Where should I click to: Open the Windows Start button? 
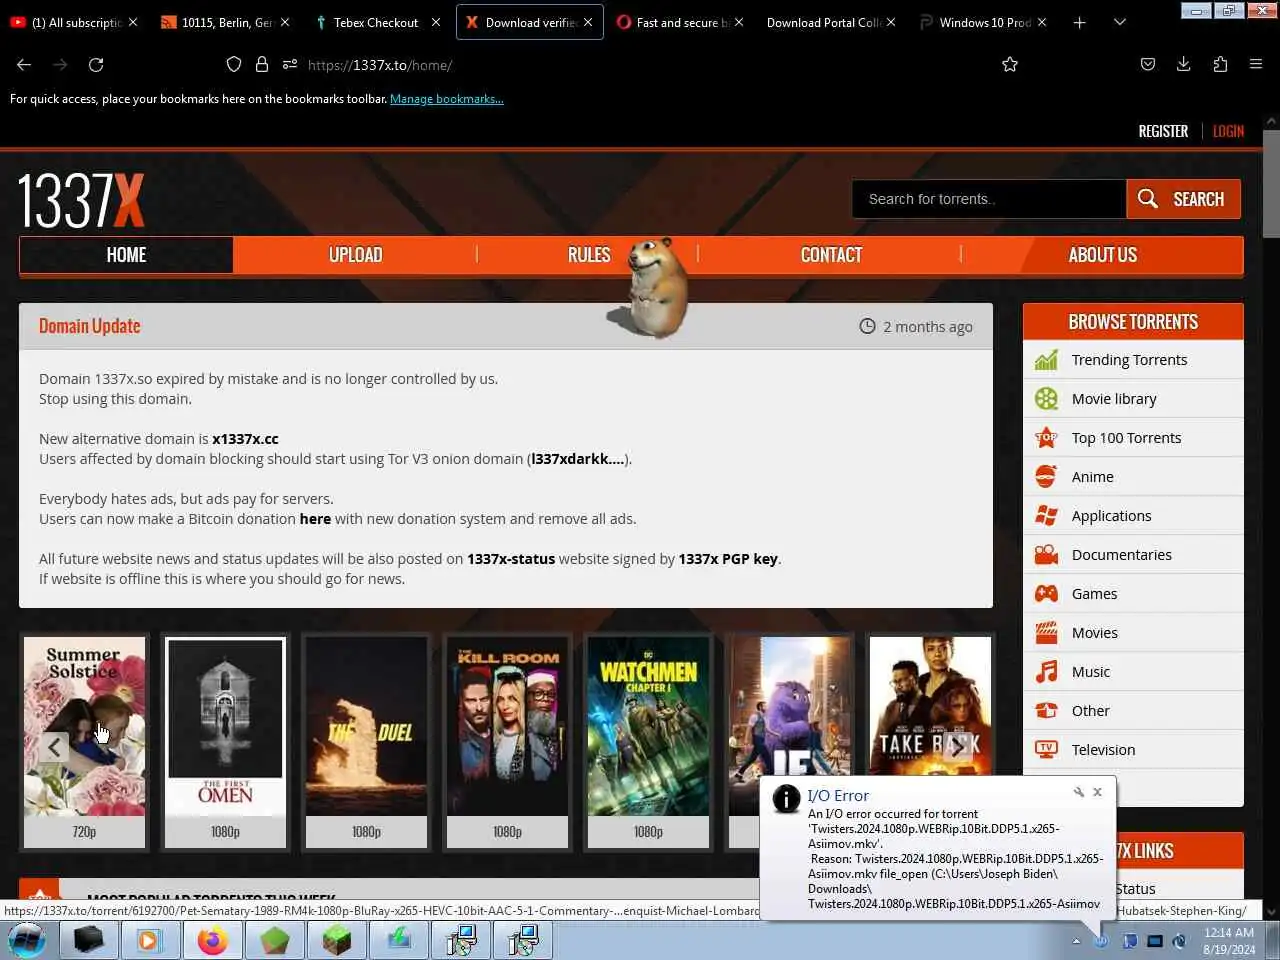[27, 940]
